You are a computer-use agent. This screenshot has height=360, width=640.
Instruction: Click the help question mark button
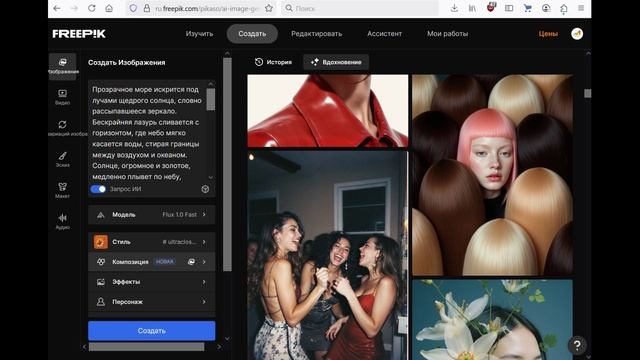577,345
